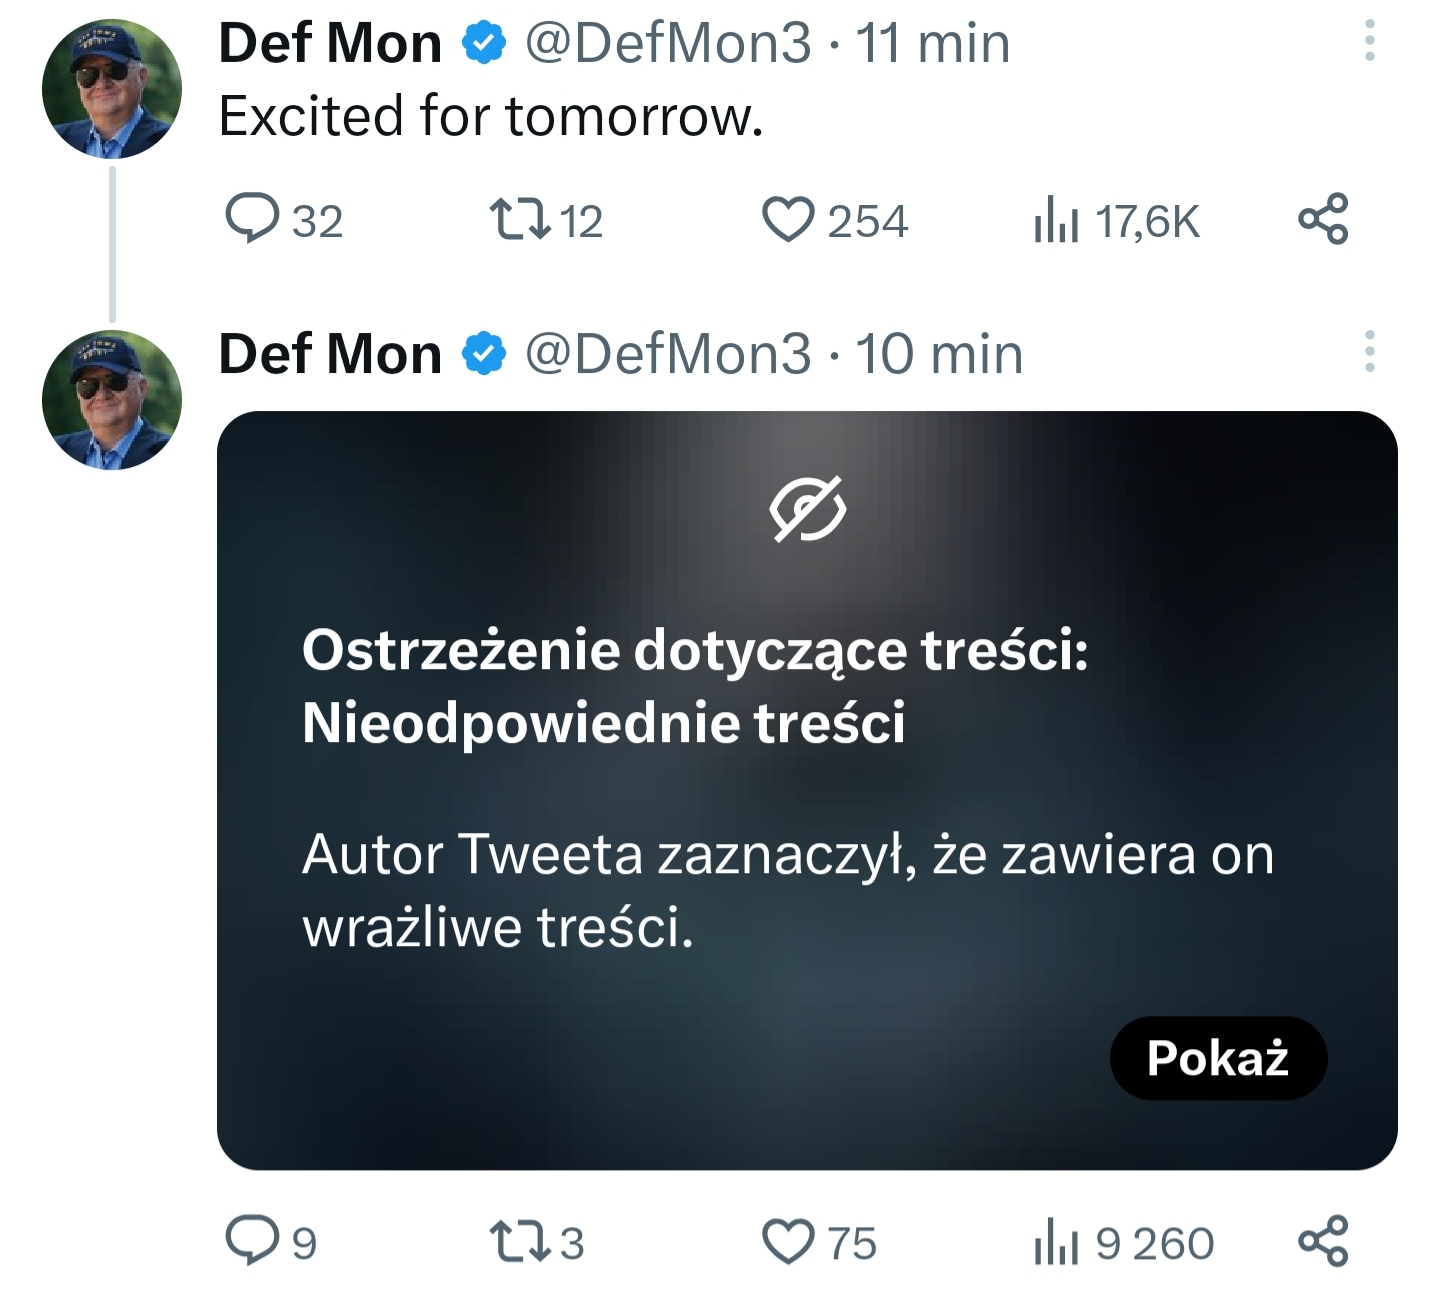Click the crossed-out eye hidden content icon

(x=808, y=509)
